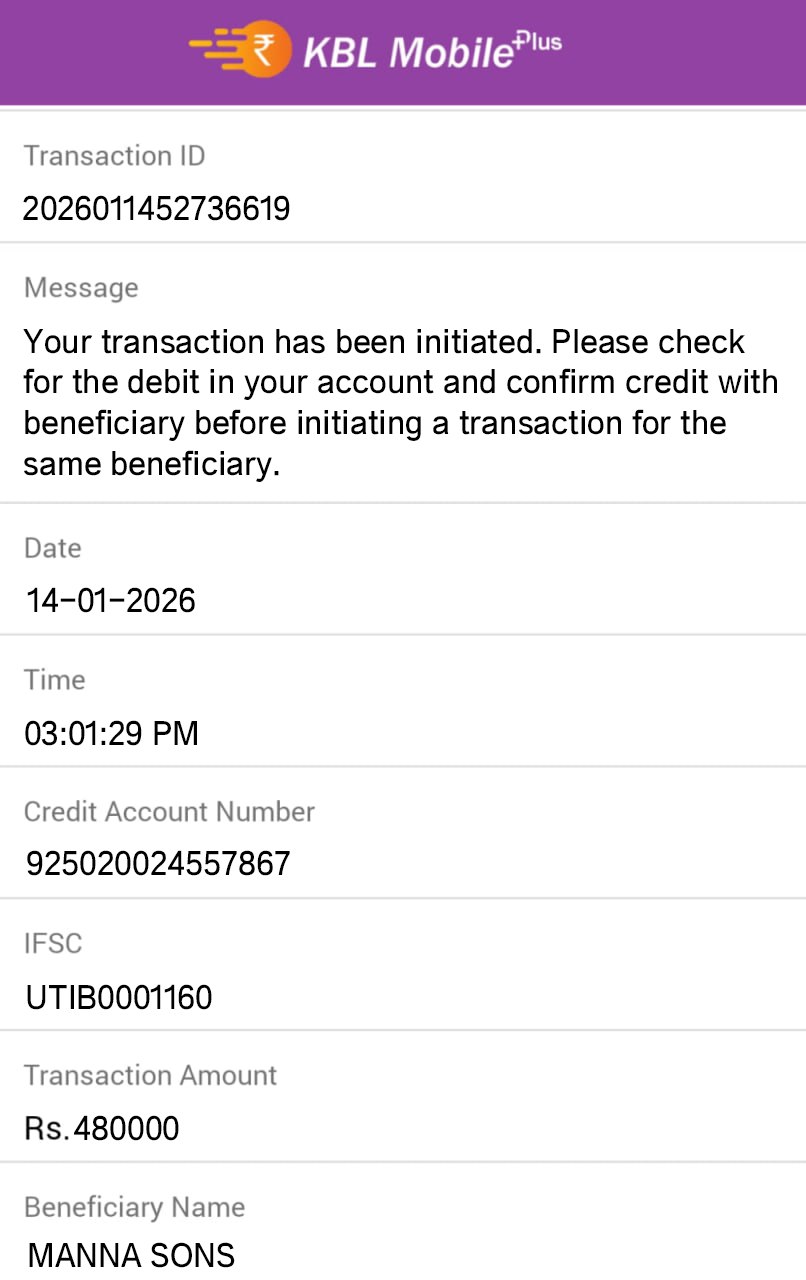Click the Message field label
Image resolution: width=806 pixels, height=1280 pixels.
coord(81,288)
